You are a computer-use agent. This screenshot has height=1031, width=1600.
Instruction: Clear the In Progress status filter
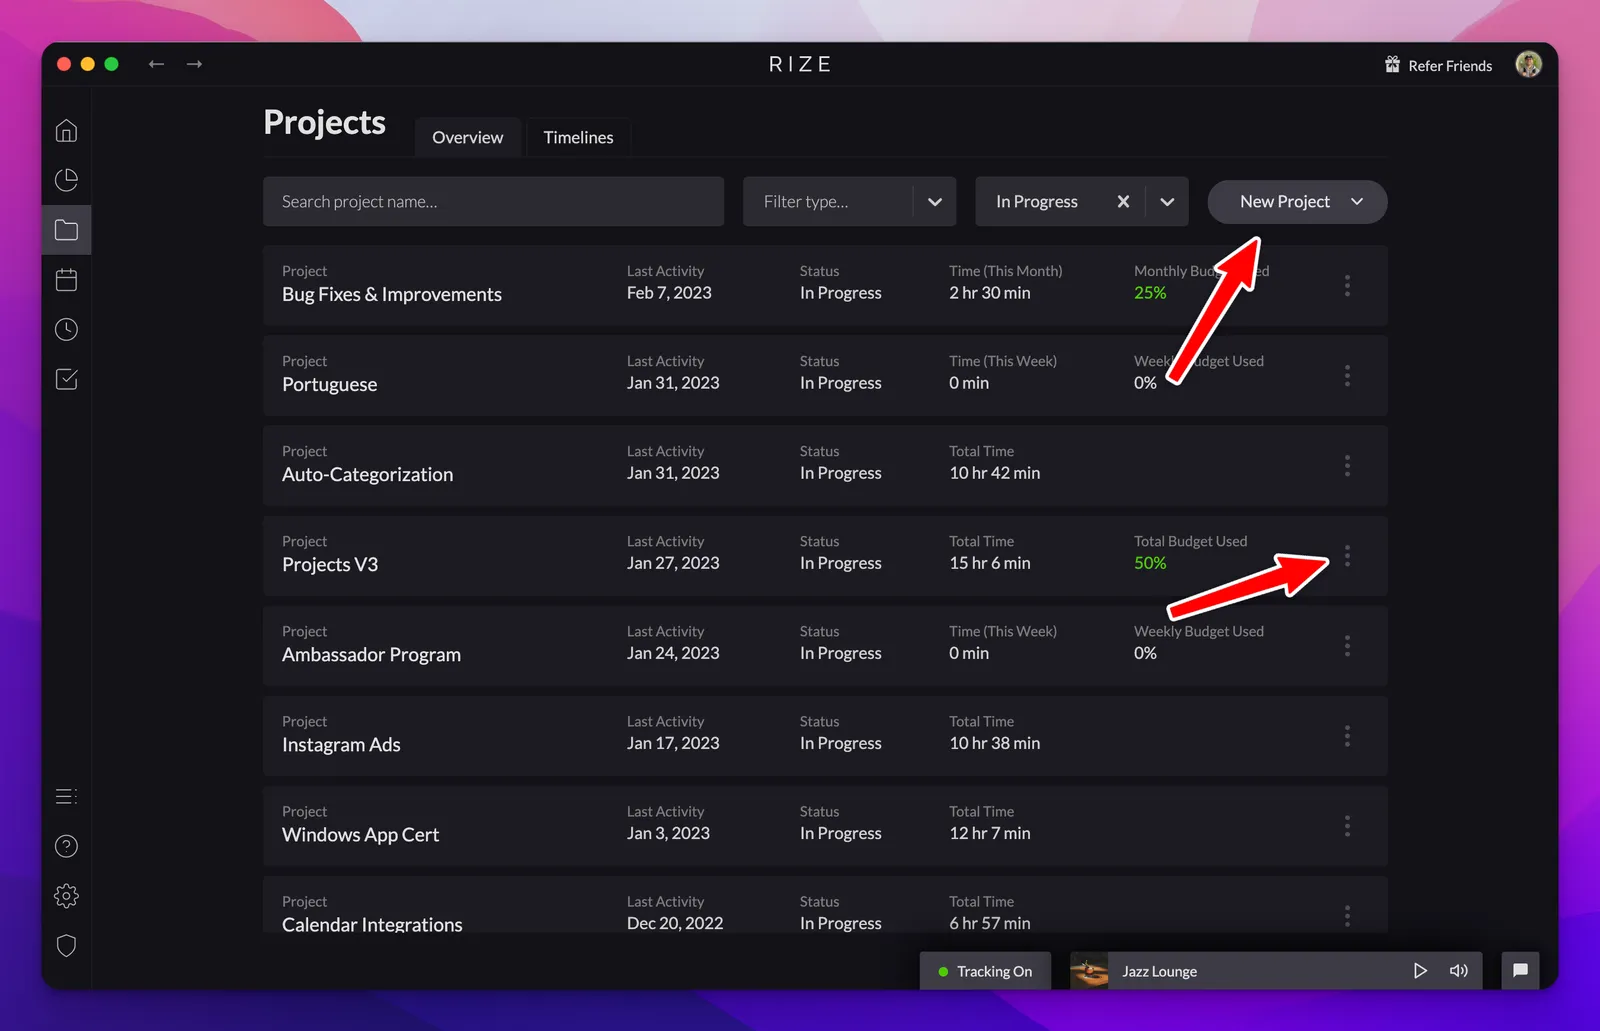(x=1123, y=201)
